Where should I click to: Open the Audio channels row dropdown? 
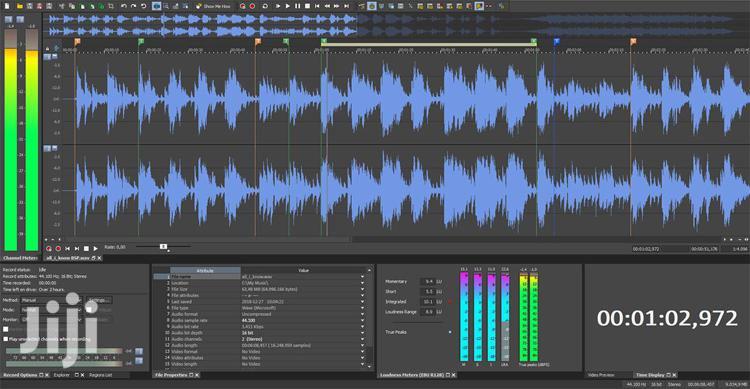362,339
